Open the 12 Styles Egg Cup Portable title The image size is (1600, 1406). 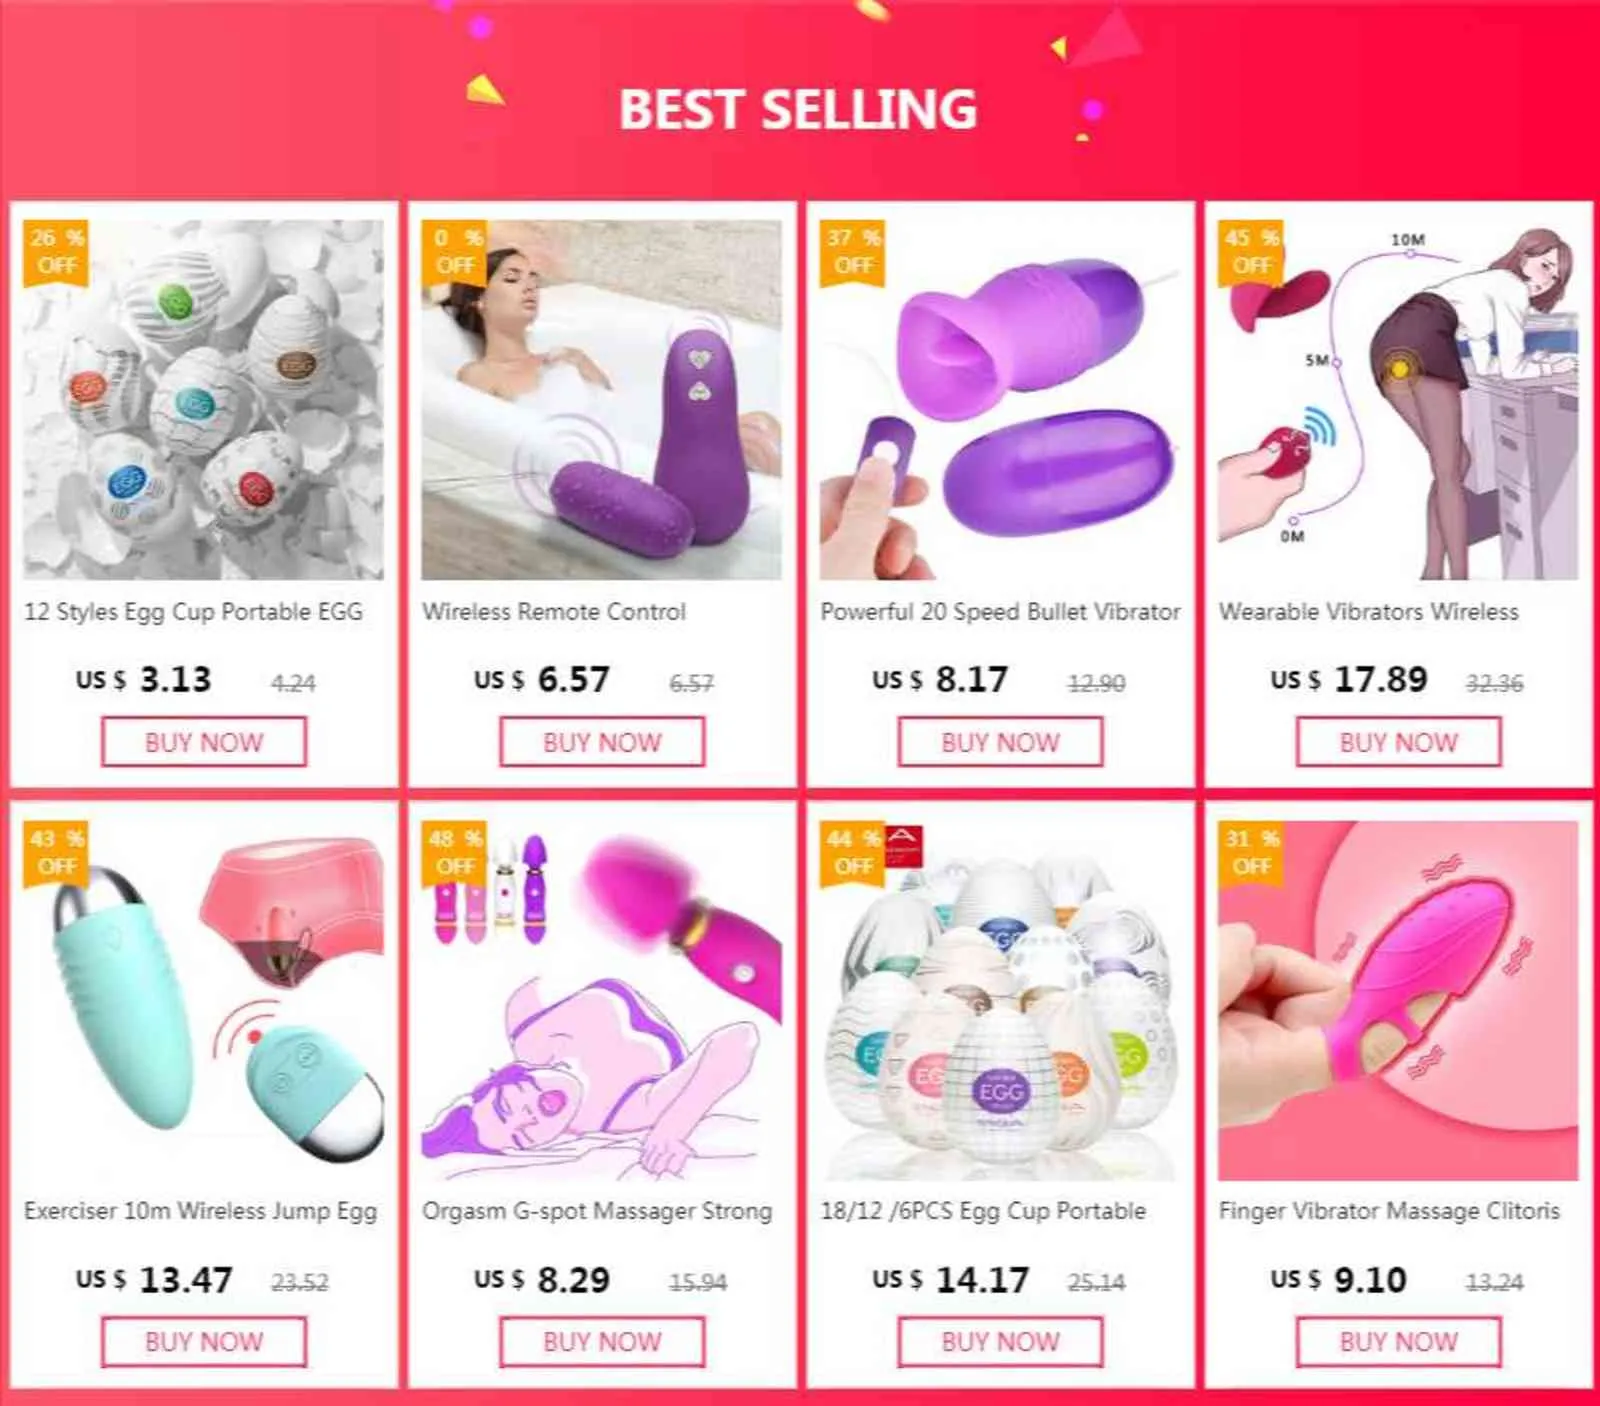[x=193, y=612]
